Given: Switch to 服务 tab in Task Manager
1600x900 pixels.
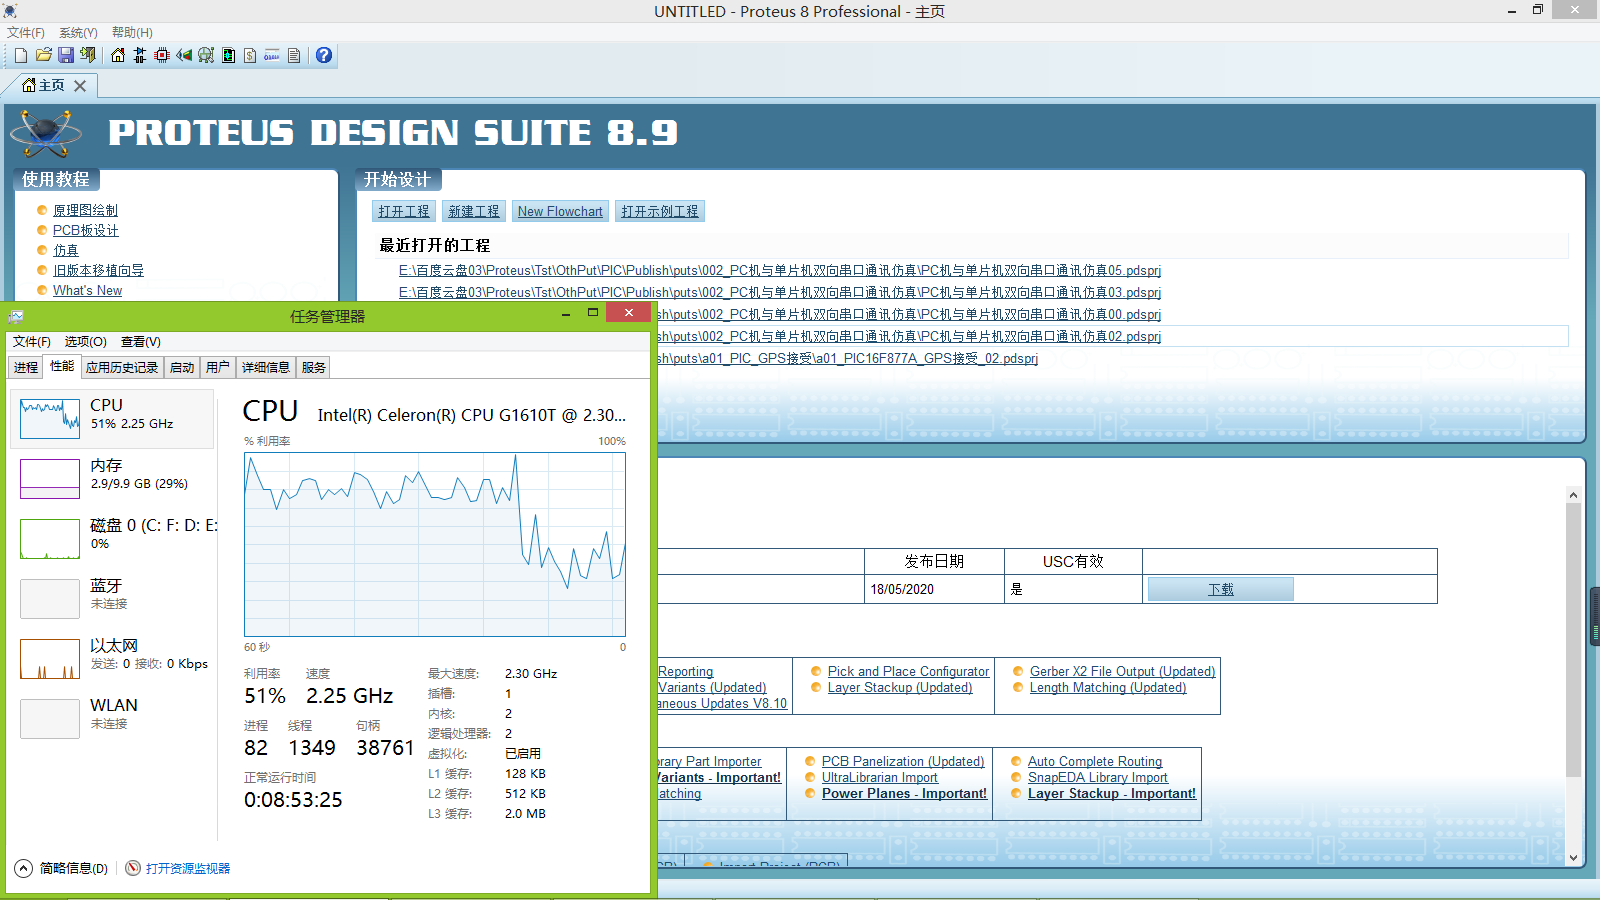Looking at the screenshot, I should click(x=314, y=368).
